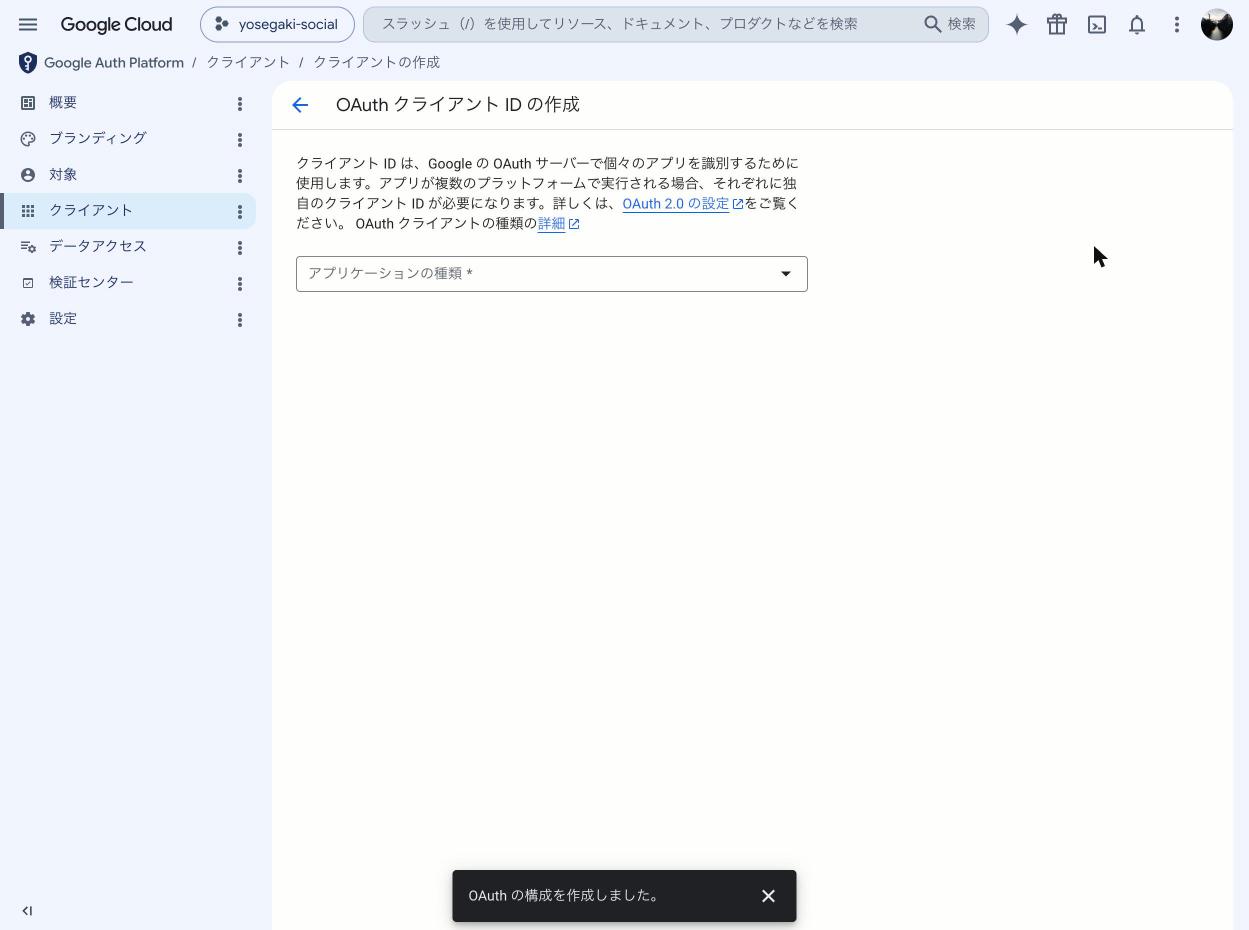The width and height of the screenshot is (1249, 930).
Task: Open more options for 設定
Action: pyautogui.click(x=240, y=320)
